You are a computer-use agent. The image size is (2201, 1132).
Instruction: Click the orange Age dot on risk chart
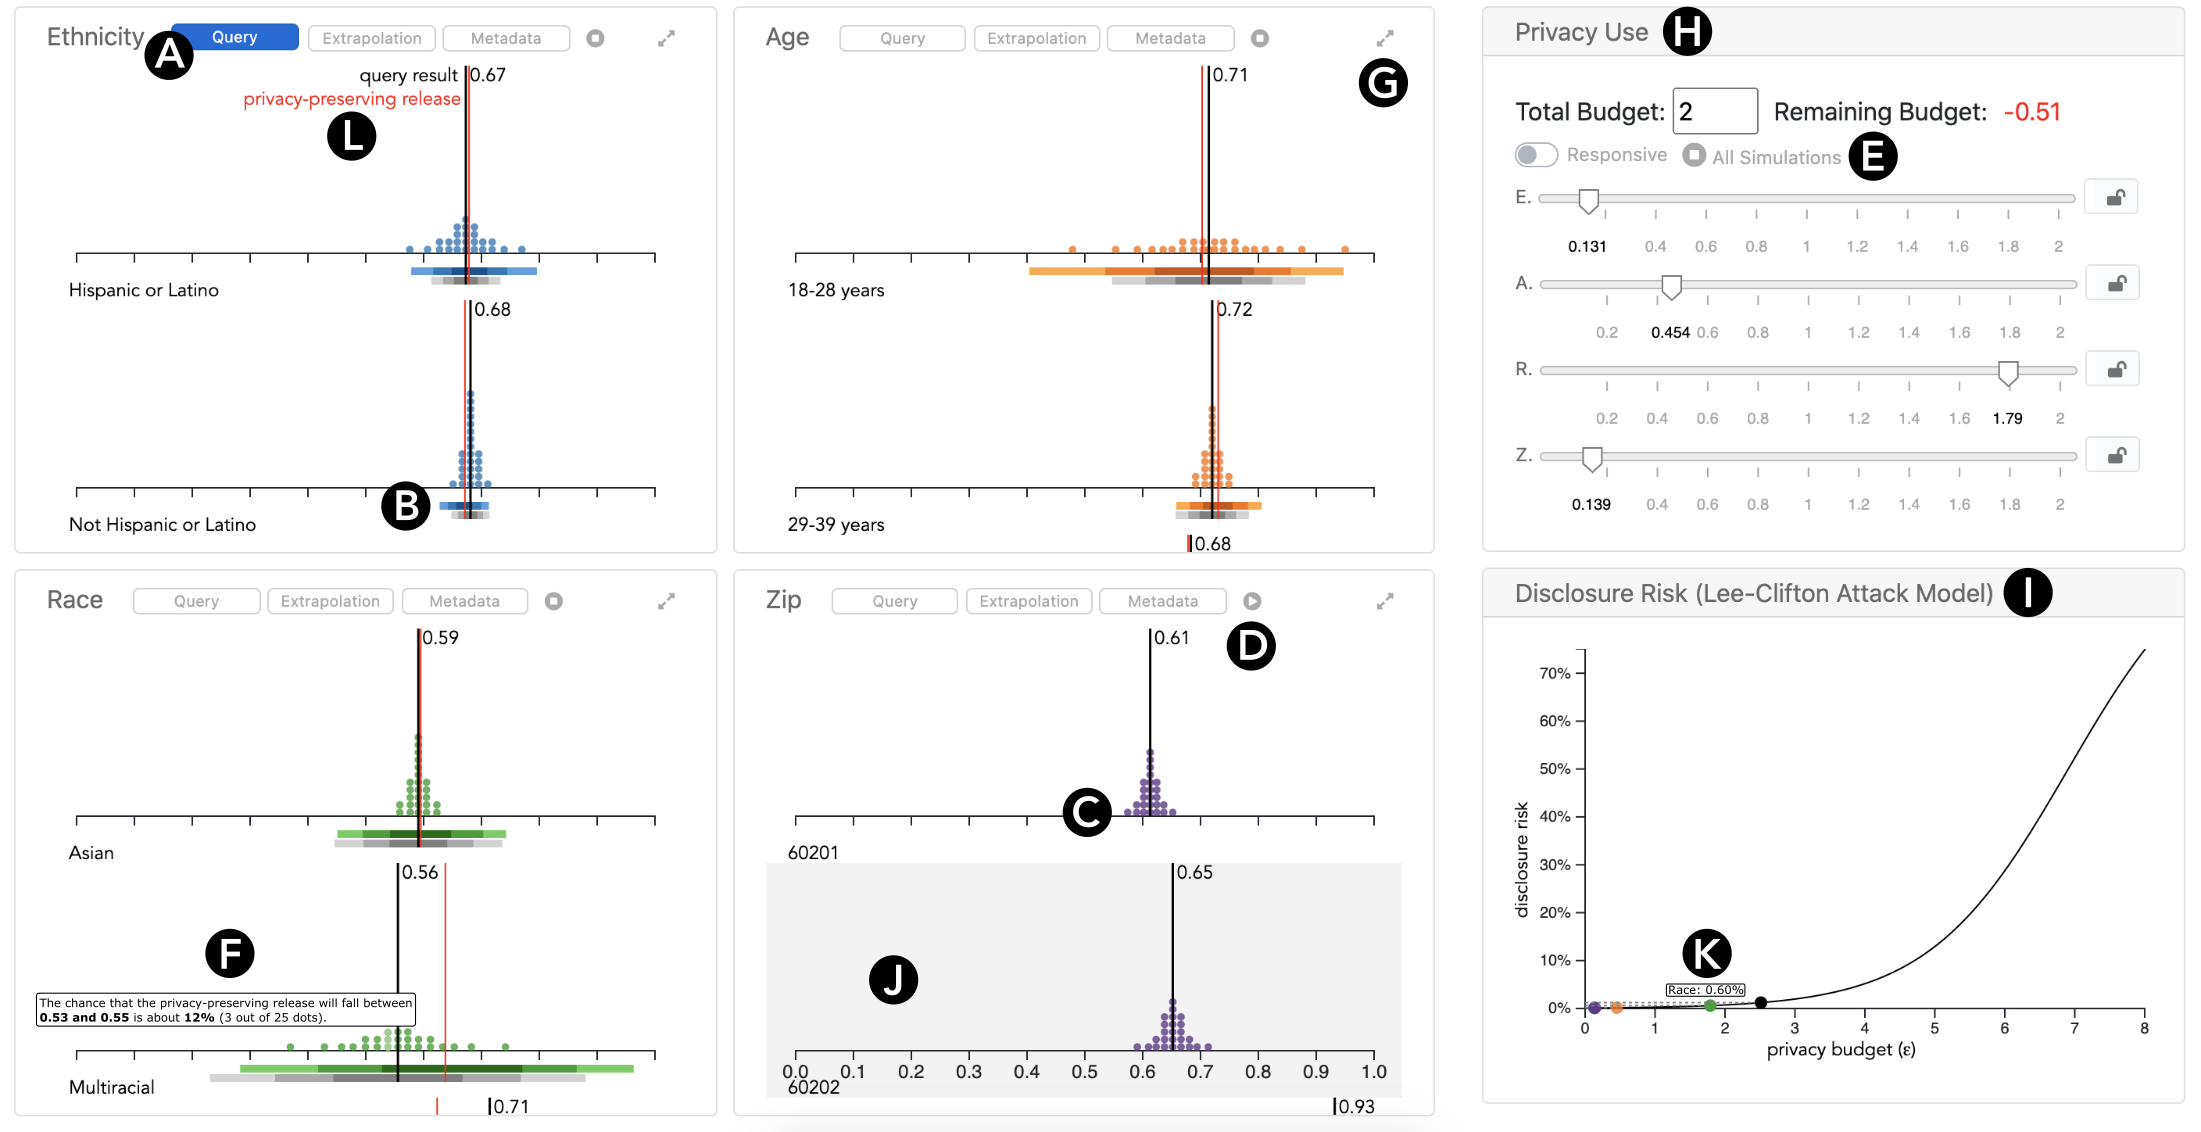pyautogui.click(x=1617, y=1008)
